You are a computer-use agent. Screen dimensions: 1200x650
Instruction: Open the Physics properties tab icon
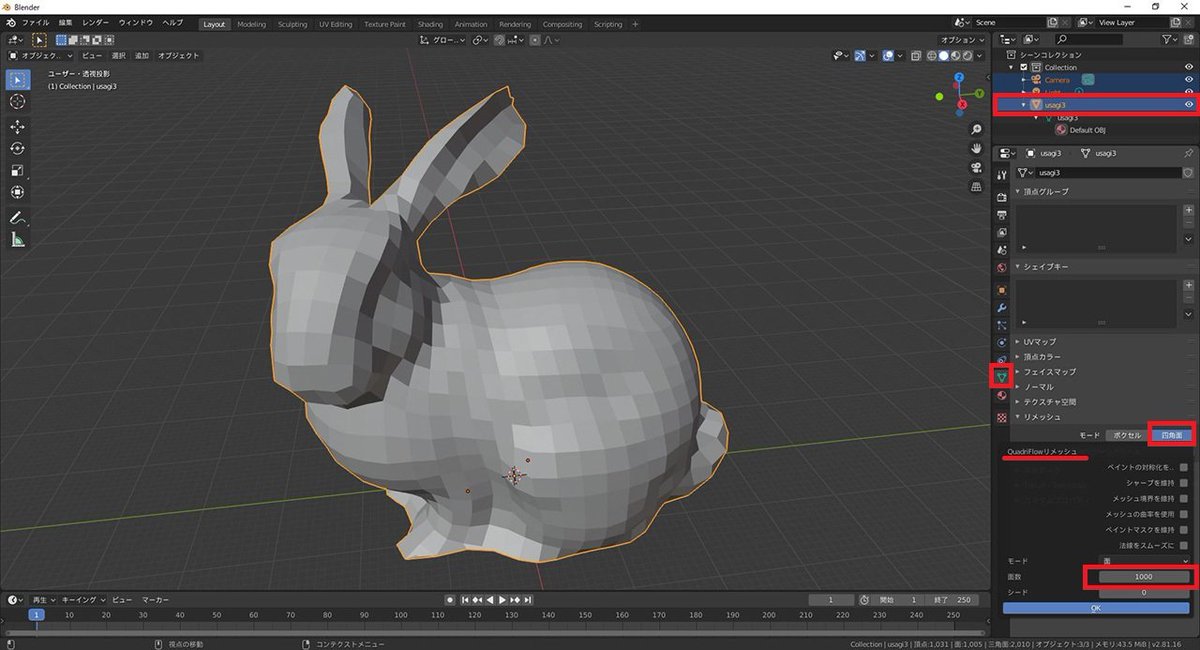coord(1001,342)
